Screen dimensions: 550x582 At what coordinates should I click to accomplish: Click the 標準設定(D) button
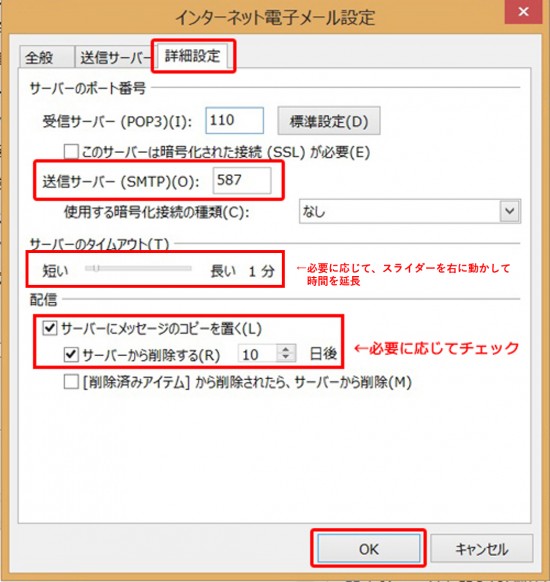click(x=329, y=121)
